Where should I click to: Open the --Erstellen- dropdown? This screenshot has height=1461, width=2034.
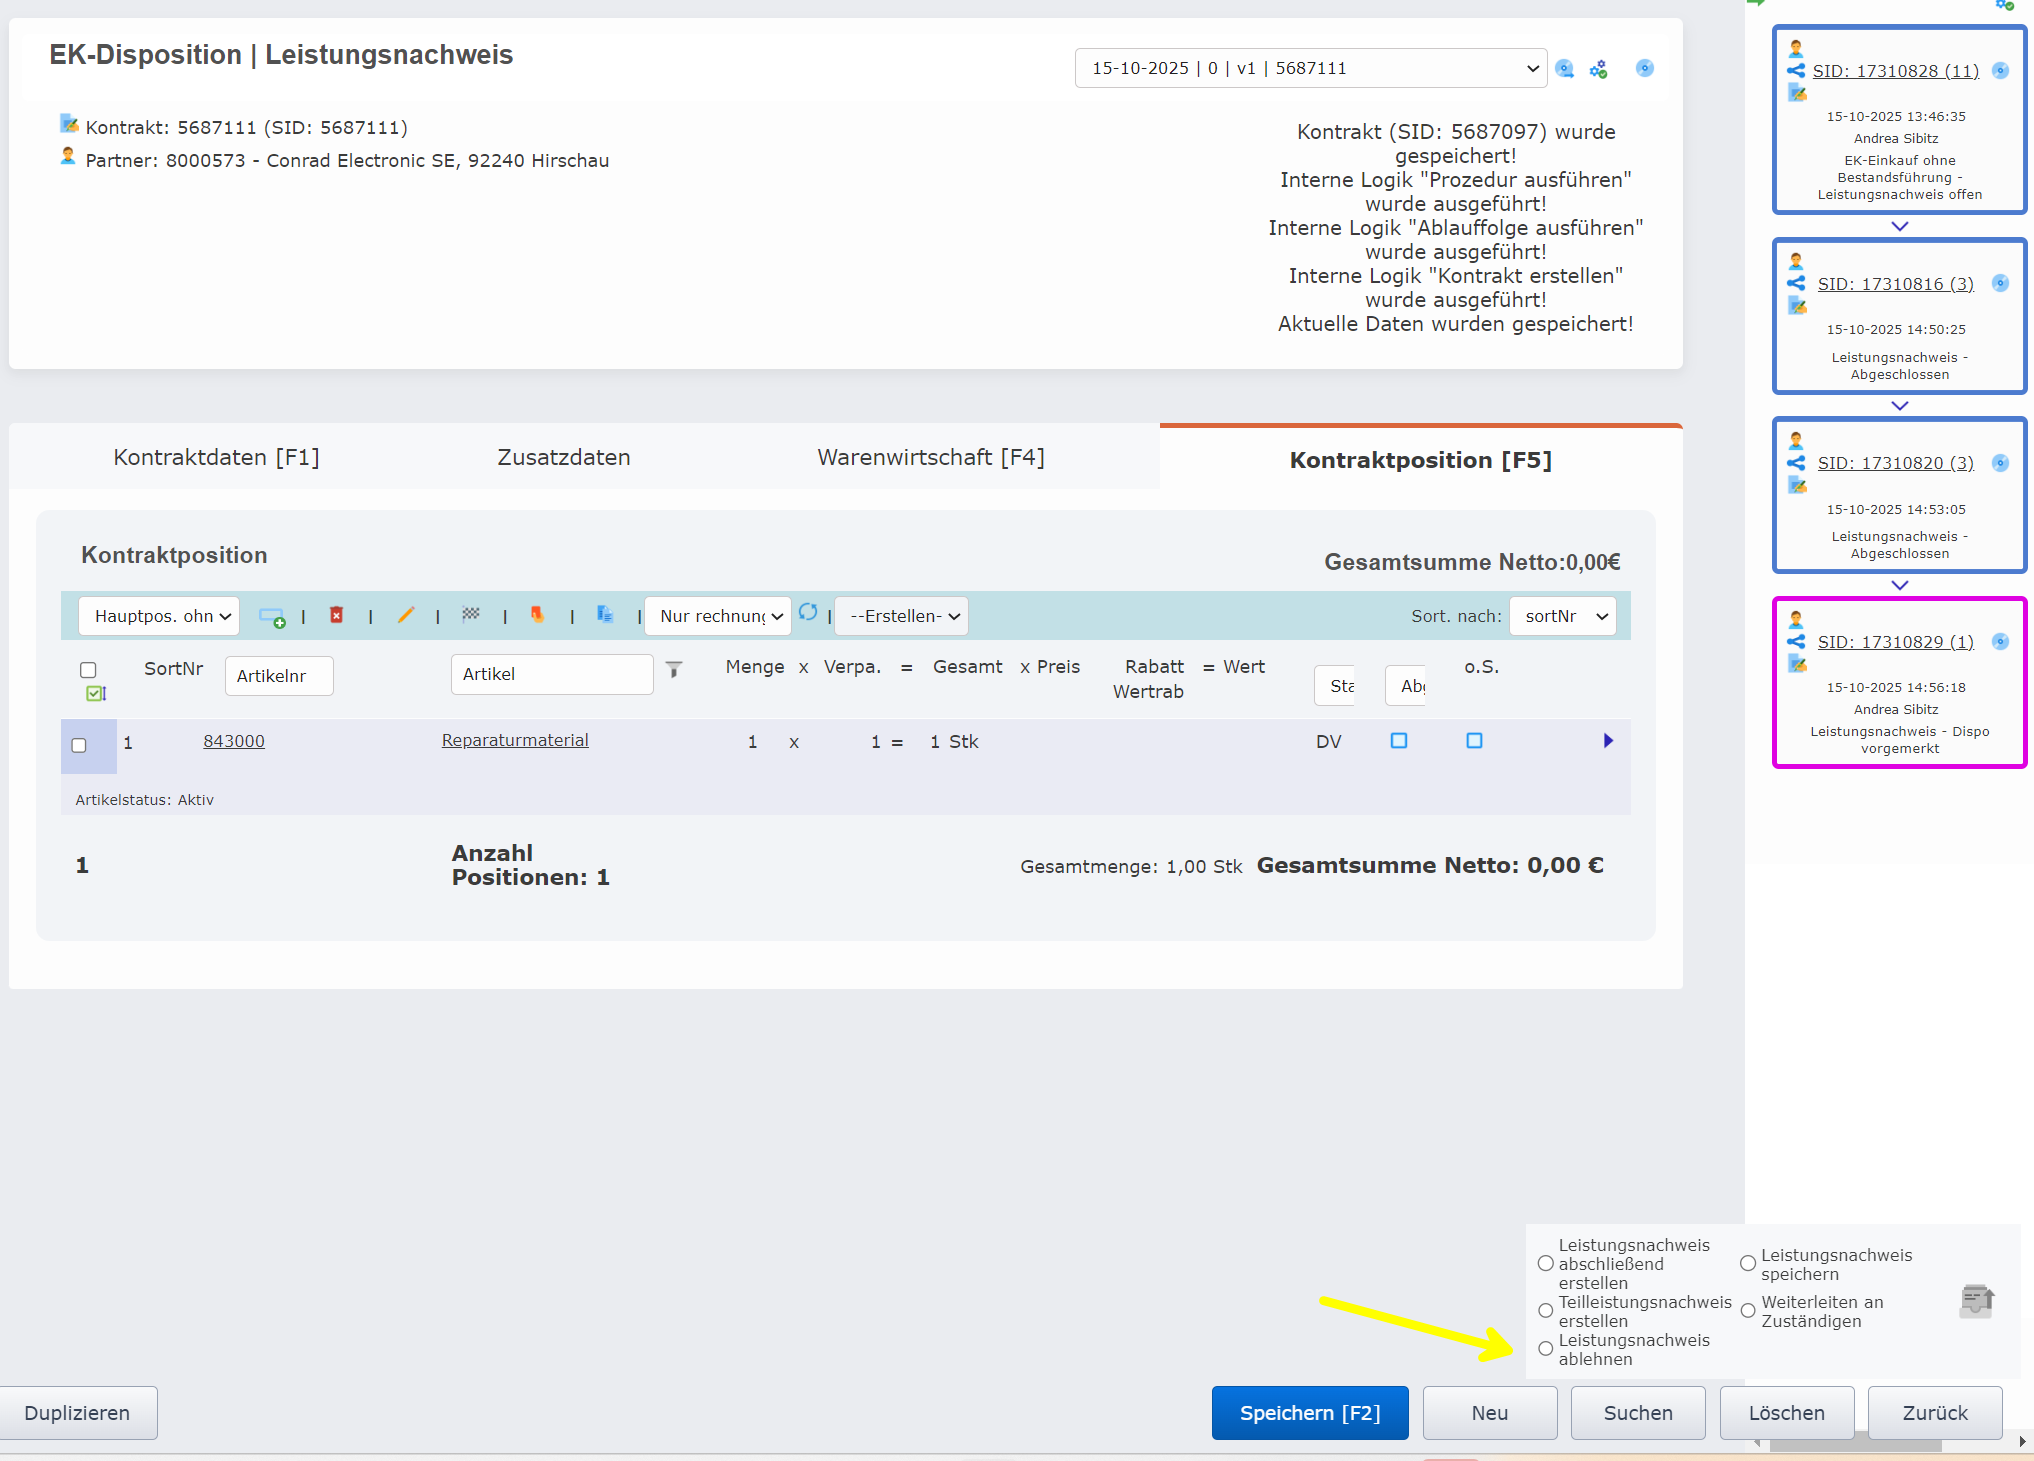[x=902, y=616]
